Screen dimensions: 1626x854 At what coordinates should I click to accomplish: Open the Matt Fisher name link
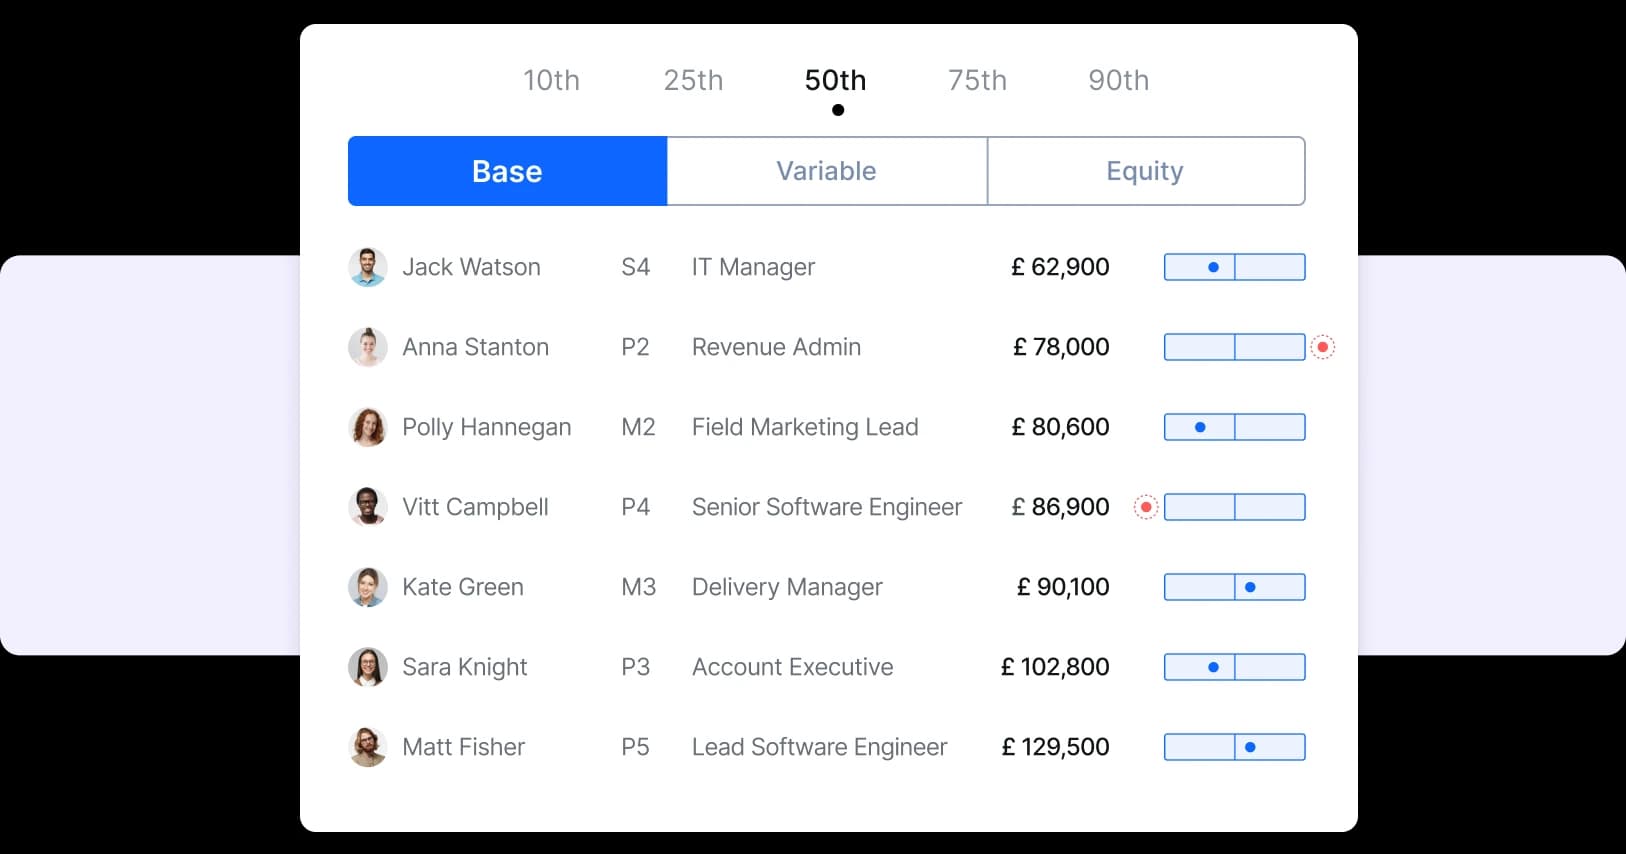(x=463, y=747)
